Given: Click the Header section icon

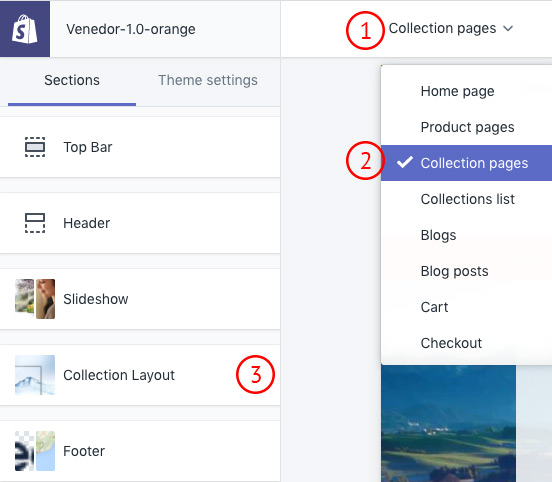Looking at the screenshot, I should click(35, 223).
